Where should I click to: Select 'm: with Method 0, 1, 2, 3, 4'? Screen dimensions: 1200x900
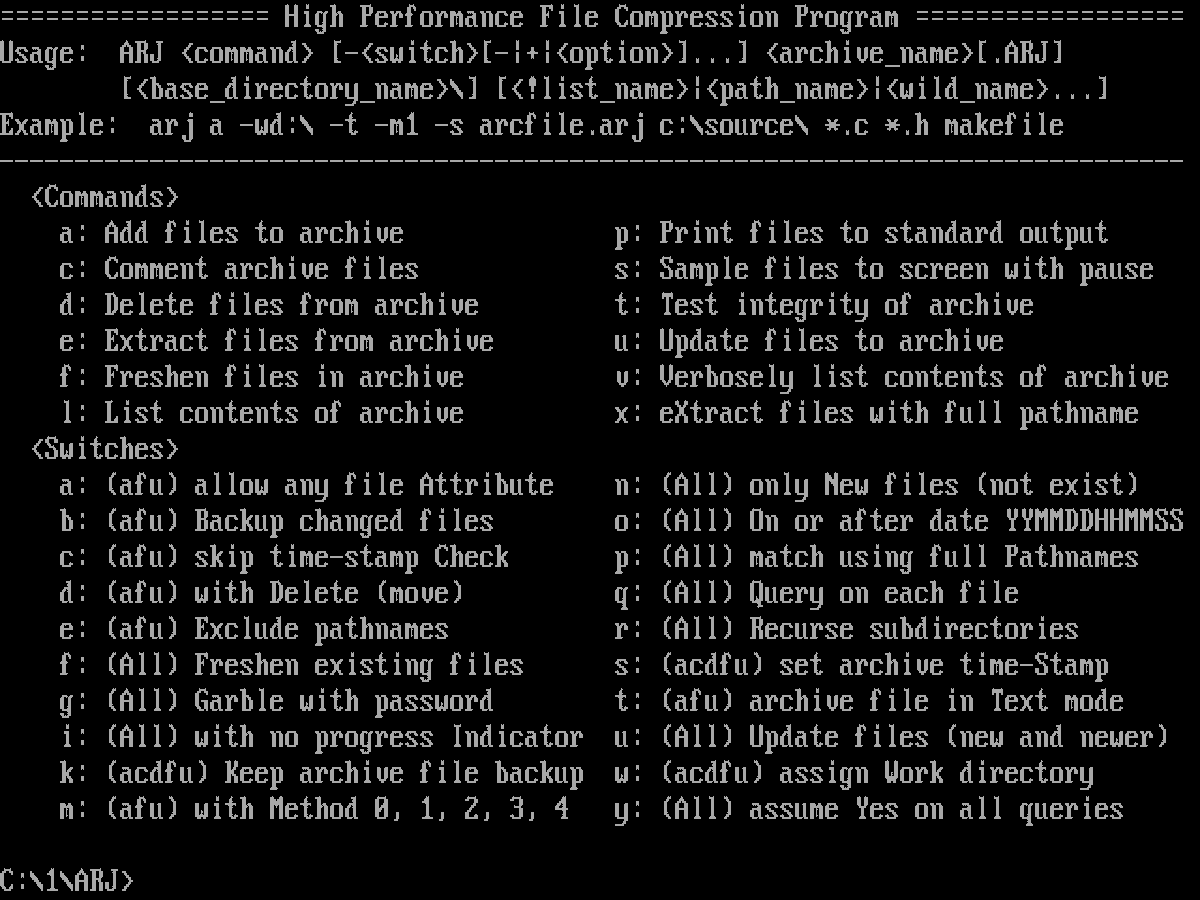[314, 809]
